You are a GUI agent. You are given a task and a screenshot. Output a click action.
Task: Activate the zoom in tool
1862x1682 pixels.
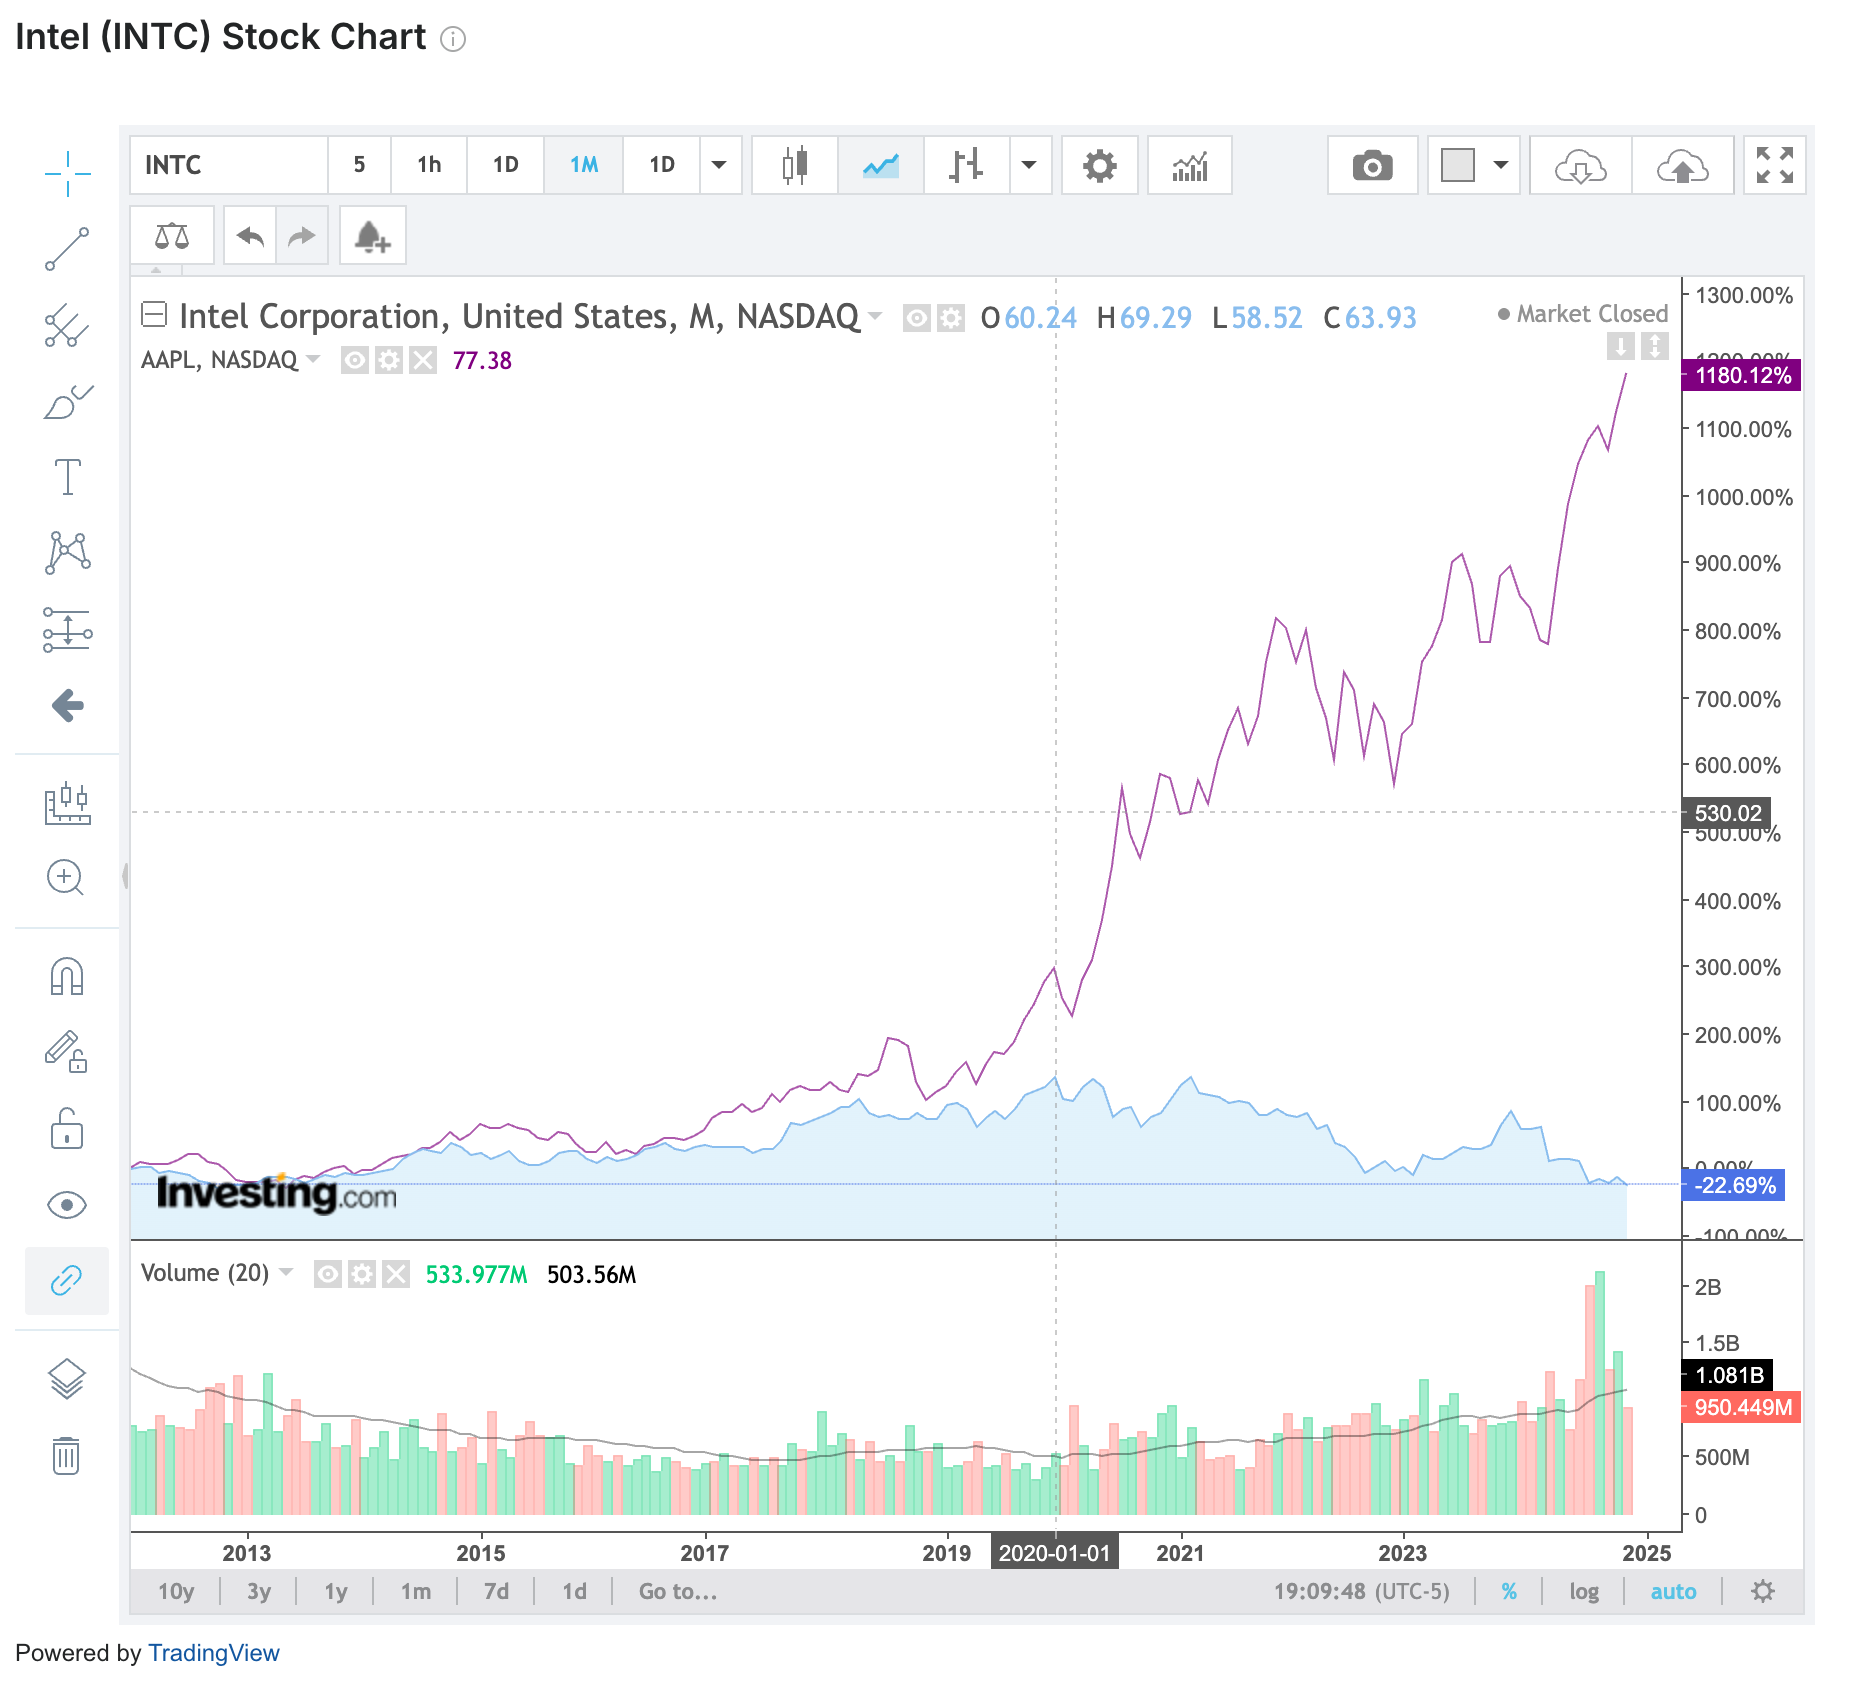click(65, 878)
